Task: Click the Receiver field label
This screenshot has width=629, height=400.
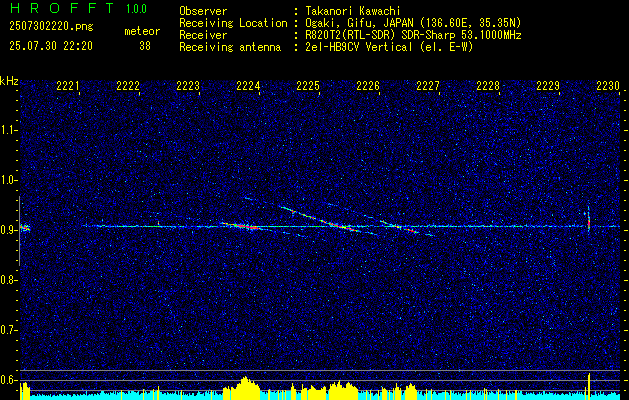Action: (203, 35)
